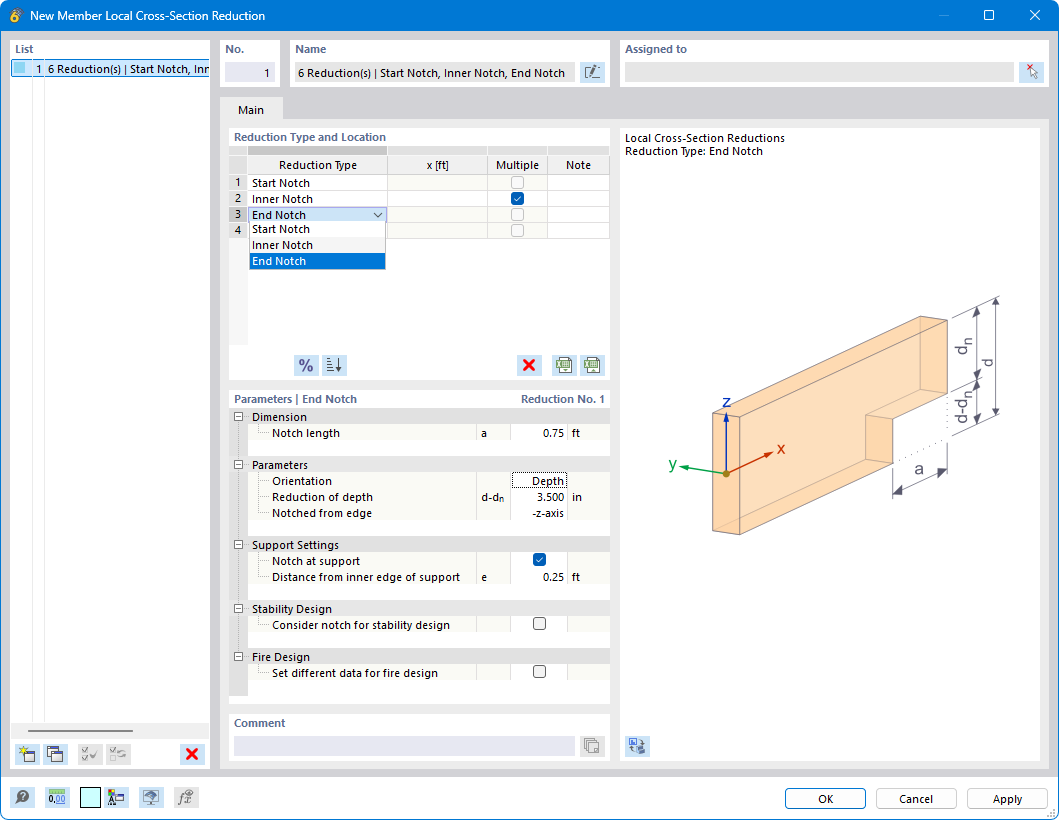Screen dimensions: 1059x820
Task: Click the units and decimals icon
Action: pos(57,798)
